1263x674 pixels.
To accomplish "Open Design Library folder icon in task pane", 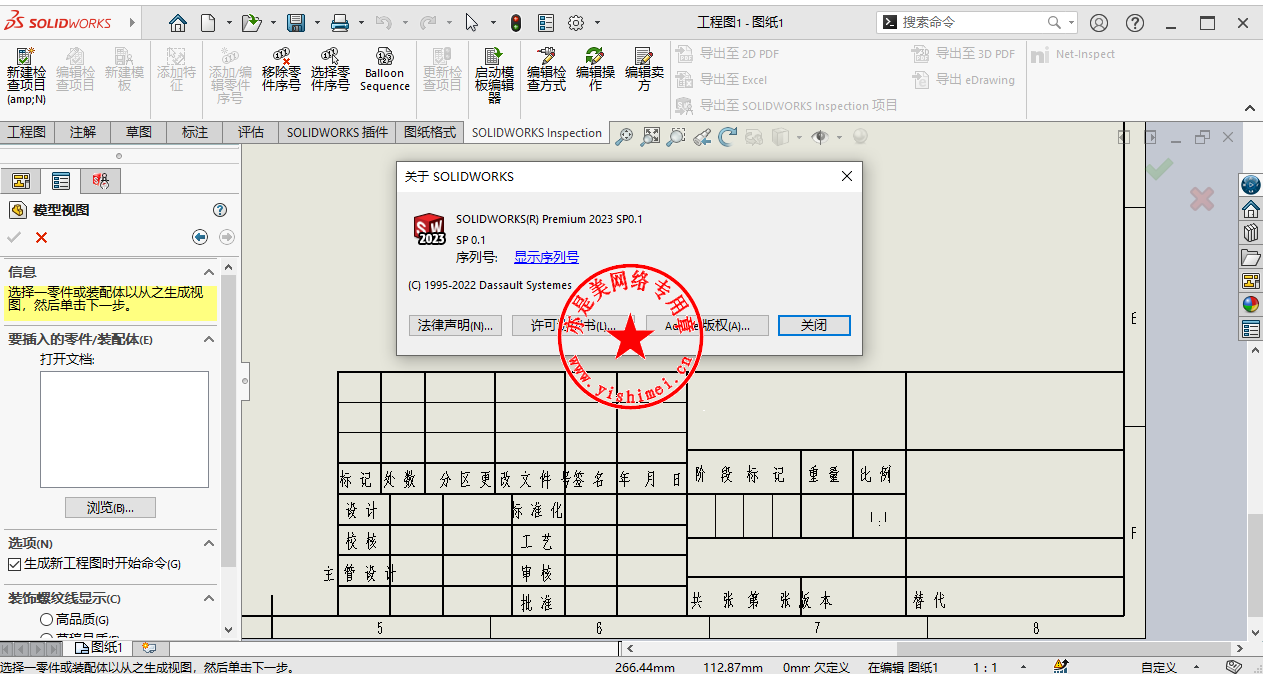I will click(x=1250, y=257).
